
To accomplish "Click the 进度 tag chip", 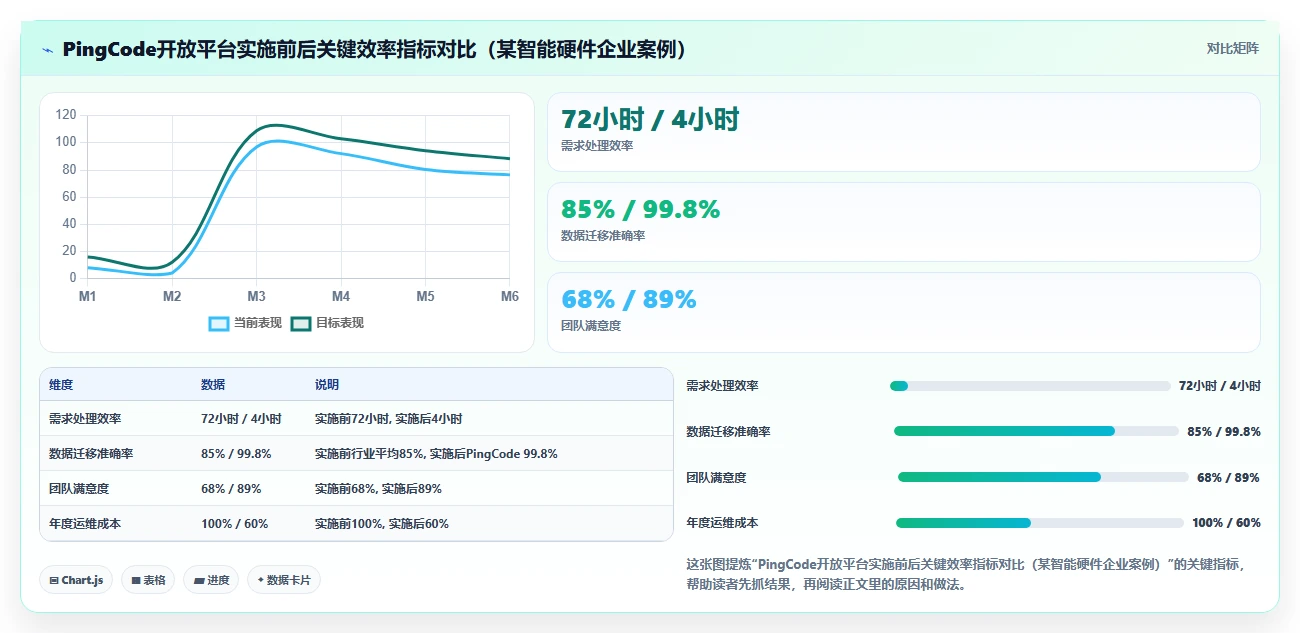I will point(211,580).
